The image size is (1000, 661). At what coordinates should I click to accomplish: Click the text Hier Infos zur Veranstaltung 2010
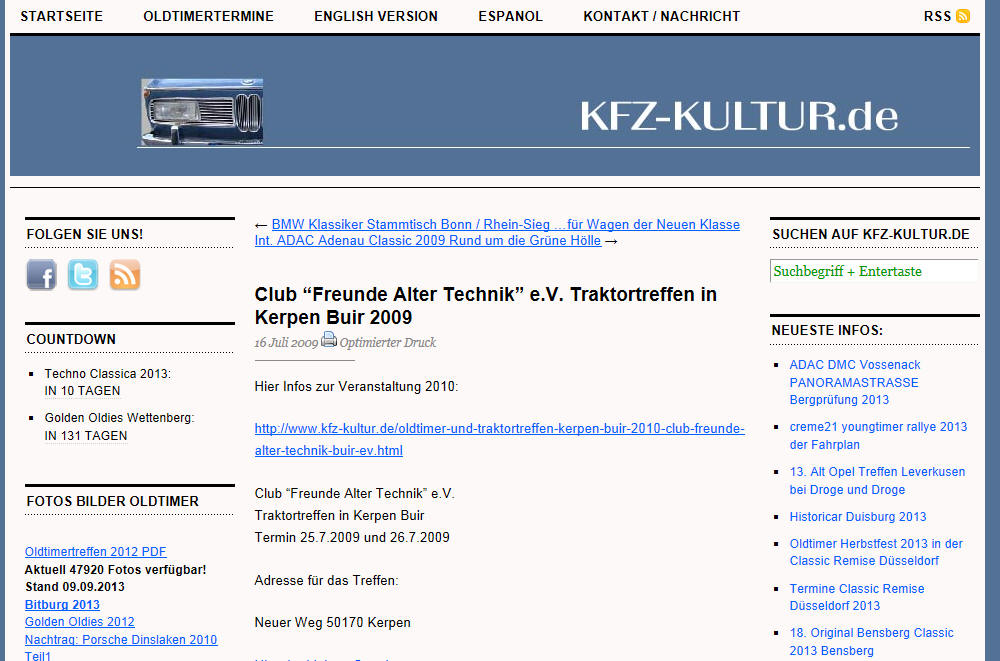tap(356, 387)
